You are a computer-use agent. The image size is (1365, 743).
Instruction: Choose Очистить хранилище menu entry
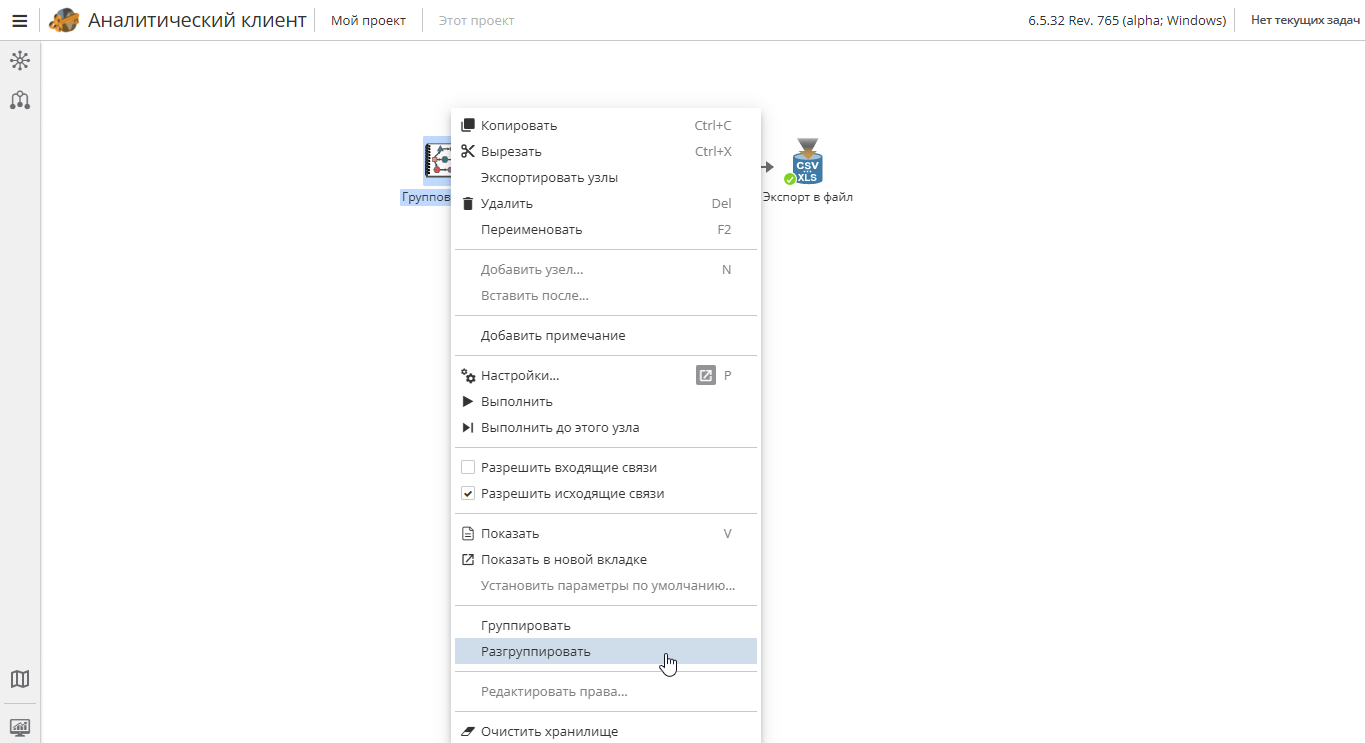point(606,731)
